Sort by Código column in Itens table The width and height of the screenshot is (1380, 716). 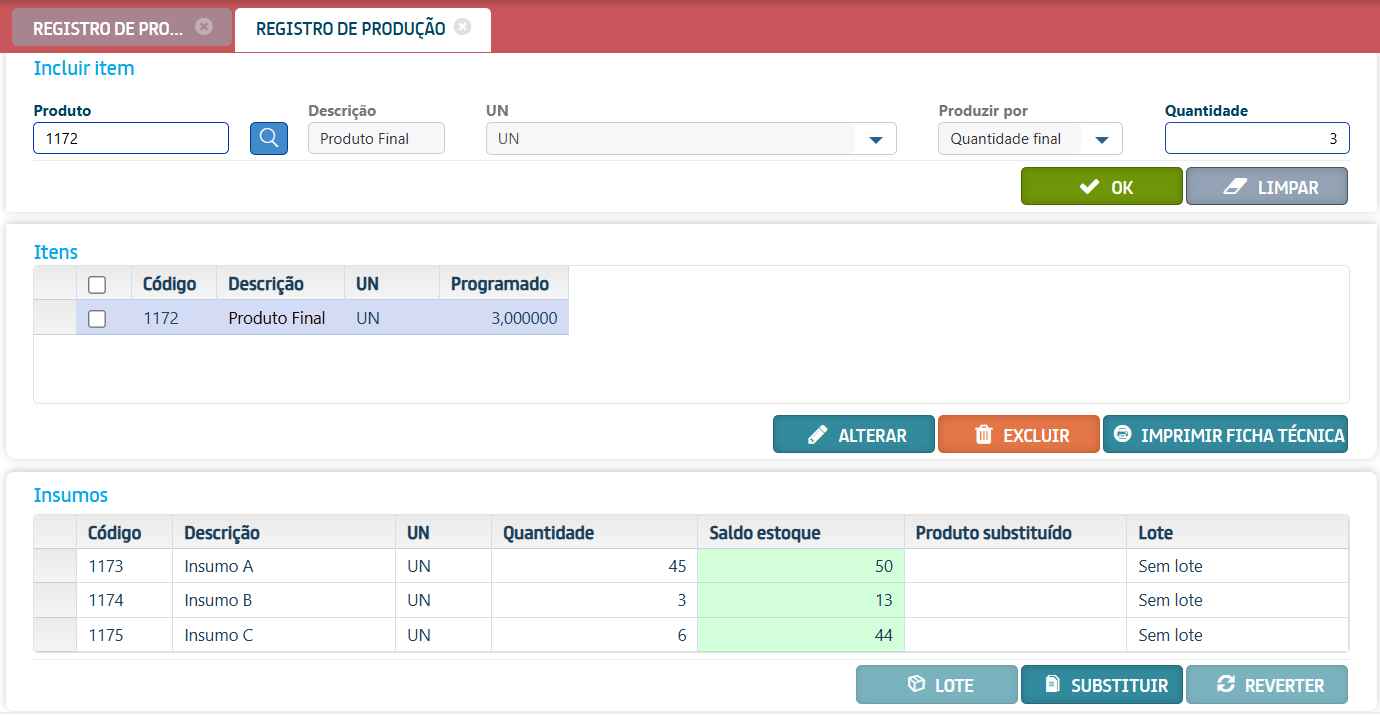[174, 283]
